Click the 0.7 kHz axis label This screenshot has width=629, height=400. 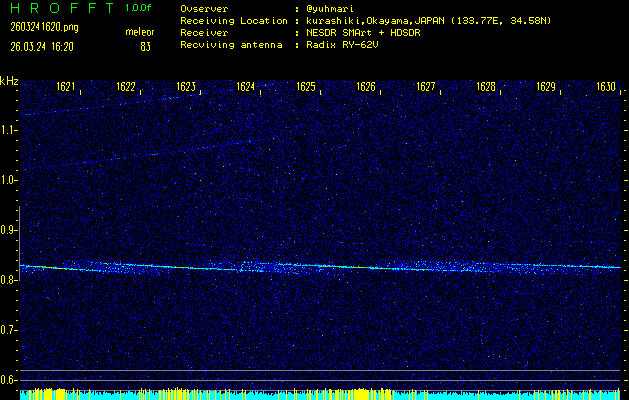tap(8, 330)
